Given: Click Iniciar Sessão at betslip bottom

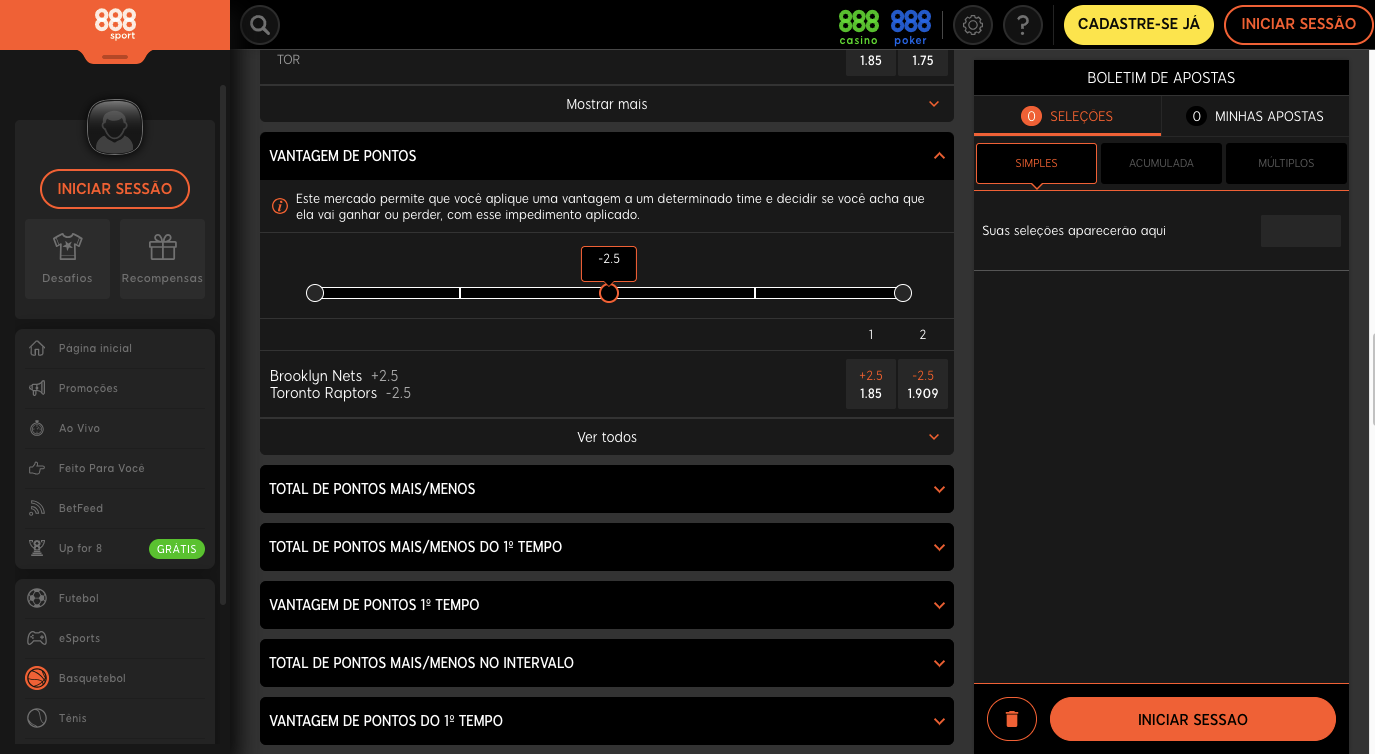Looking at the screenshot, I should [1193, 719].
